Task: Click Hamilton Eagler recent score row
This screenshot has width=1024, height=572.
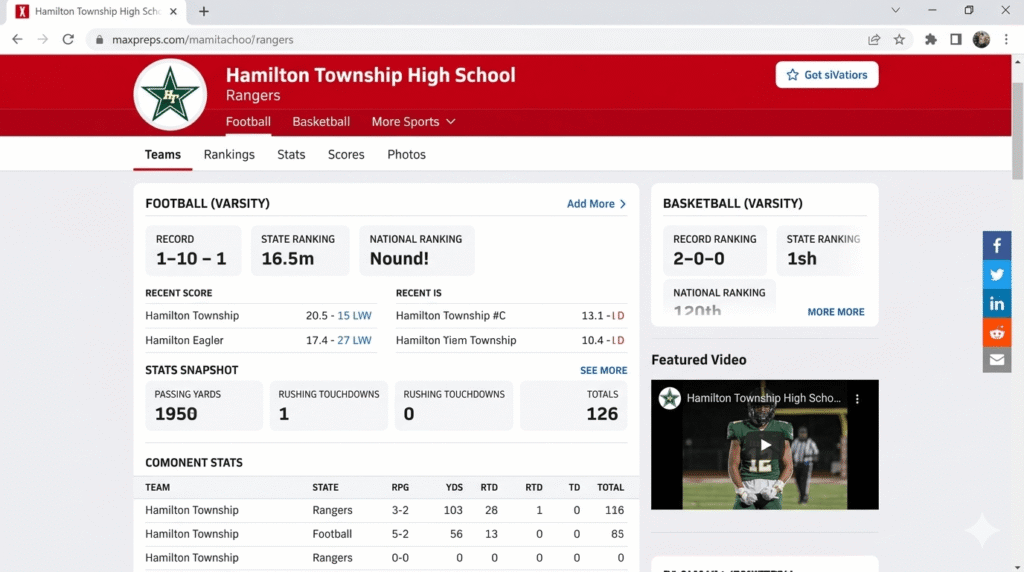Action: coord(261,340)
